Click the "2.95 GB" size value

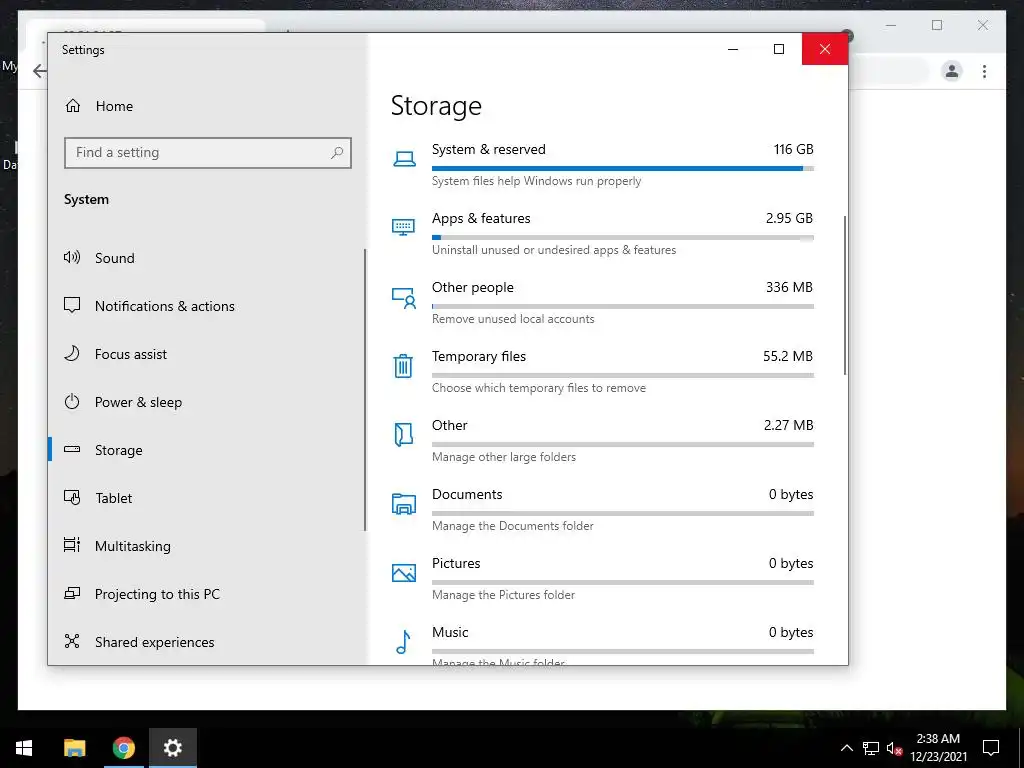tap(789, 218)
